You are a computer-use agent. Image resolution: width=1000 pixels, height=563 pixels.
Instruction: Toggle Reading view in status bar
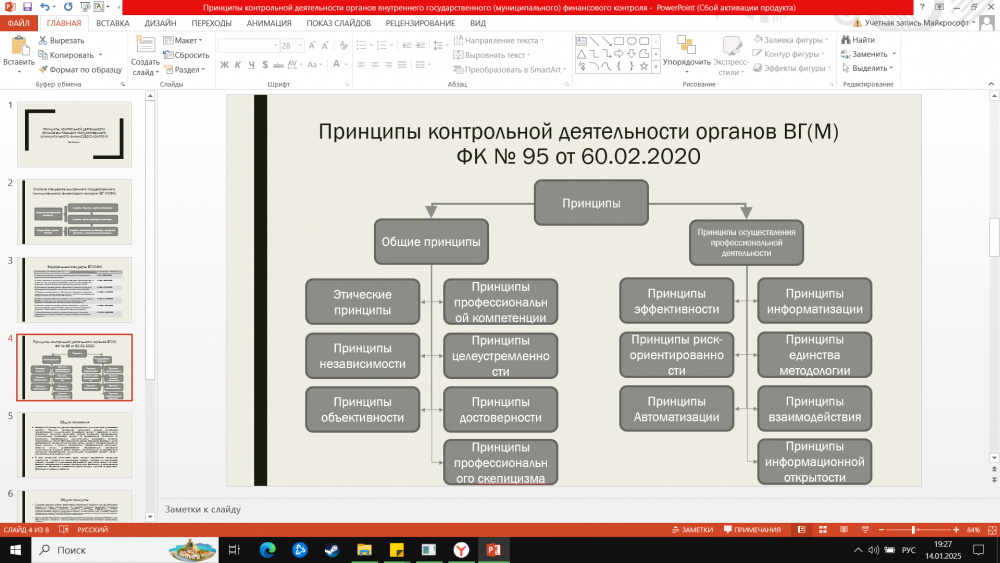click(845, 529)
